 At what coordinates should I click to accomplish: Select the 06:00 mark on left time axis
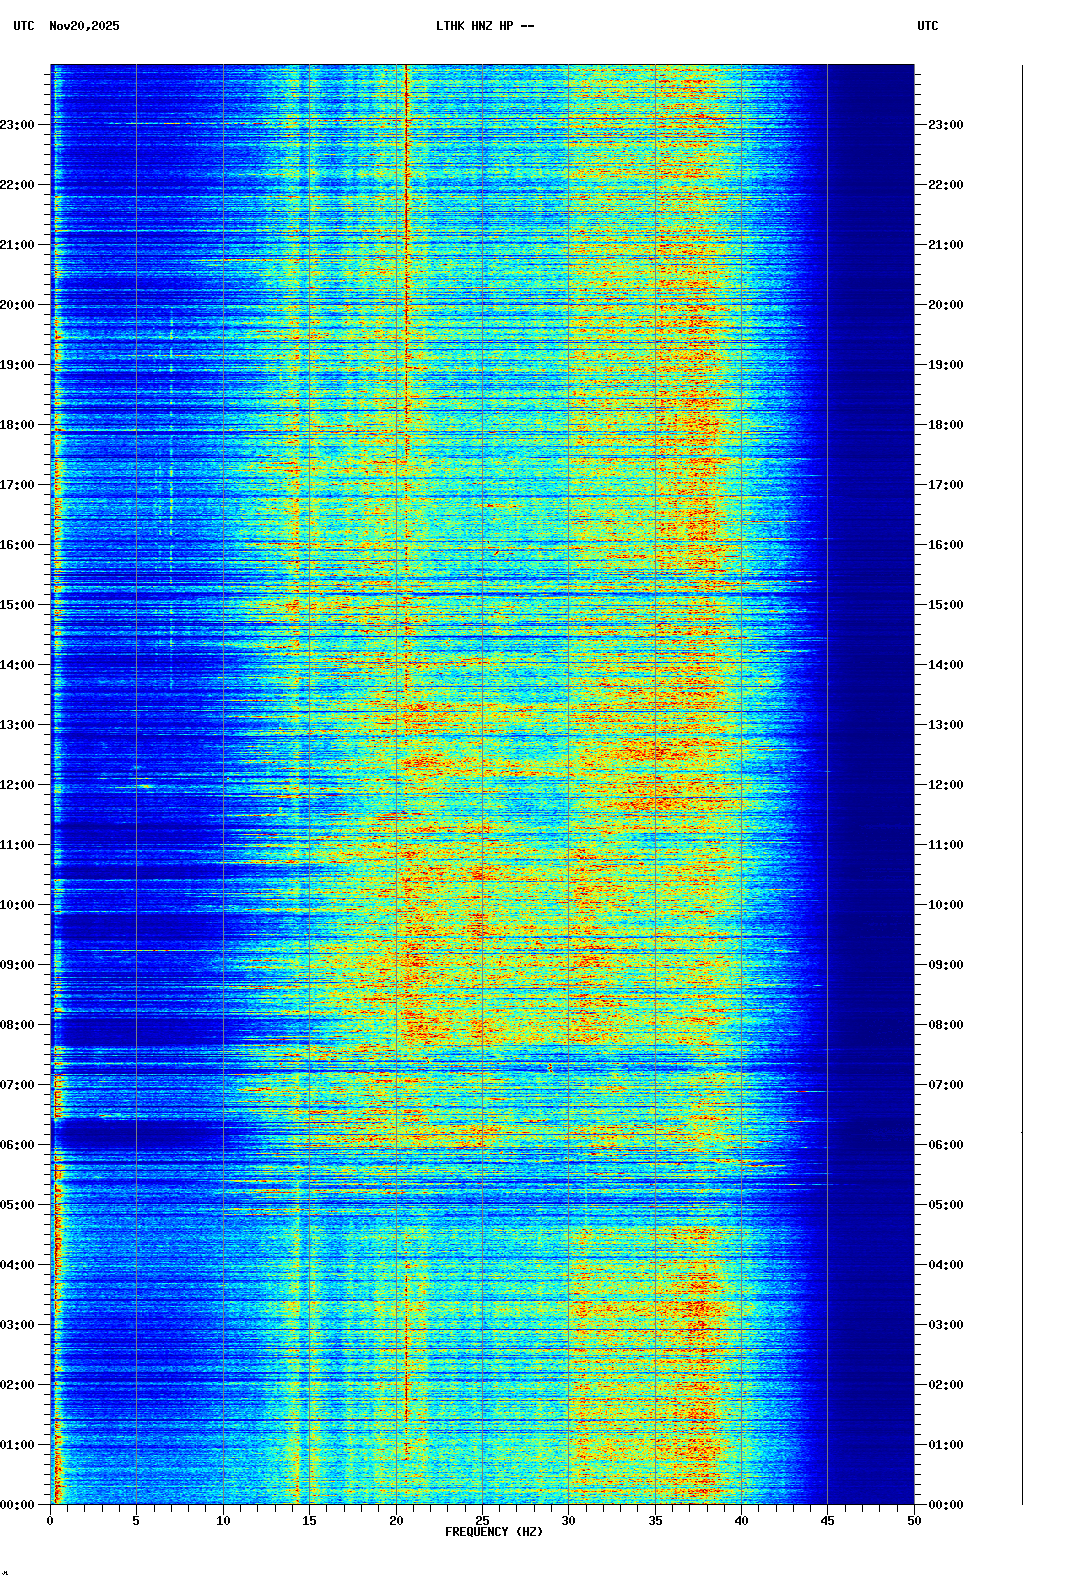pyautogui.click(x=18, y=1145)
